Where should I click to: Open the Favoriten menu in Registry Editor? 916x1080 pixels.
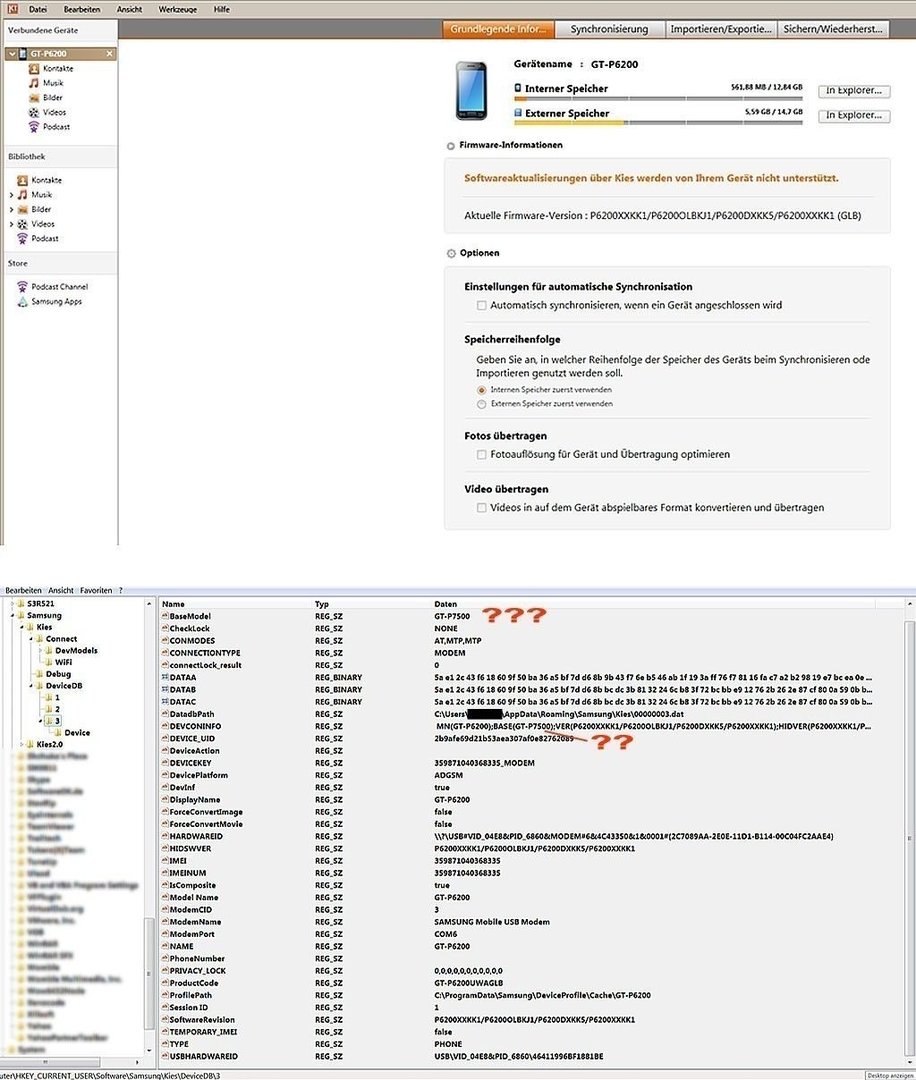tap(96, 590)
